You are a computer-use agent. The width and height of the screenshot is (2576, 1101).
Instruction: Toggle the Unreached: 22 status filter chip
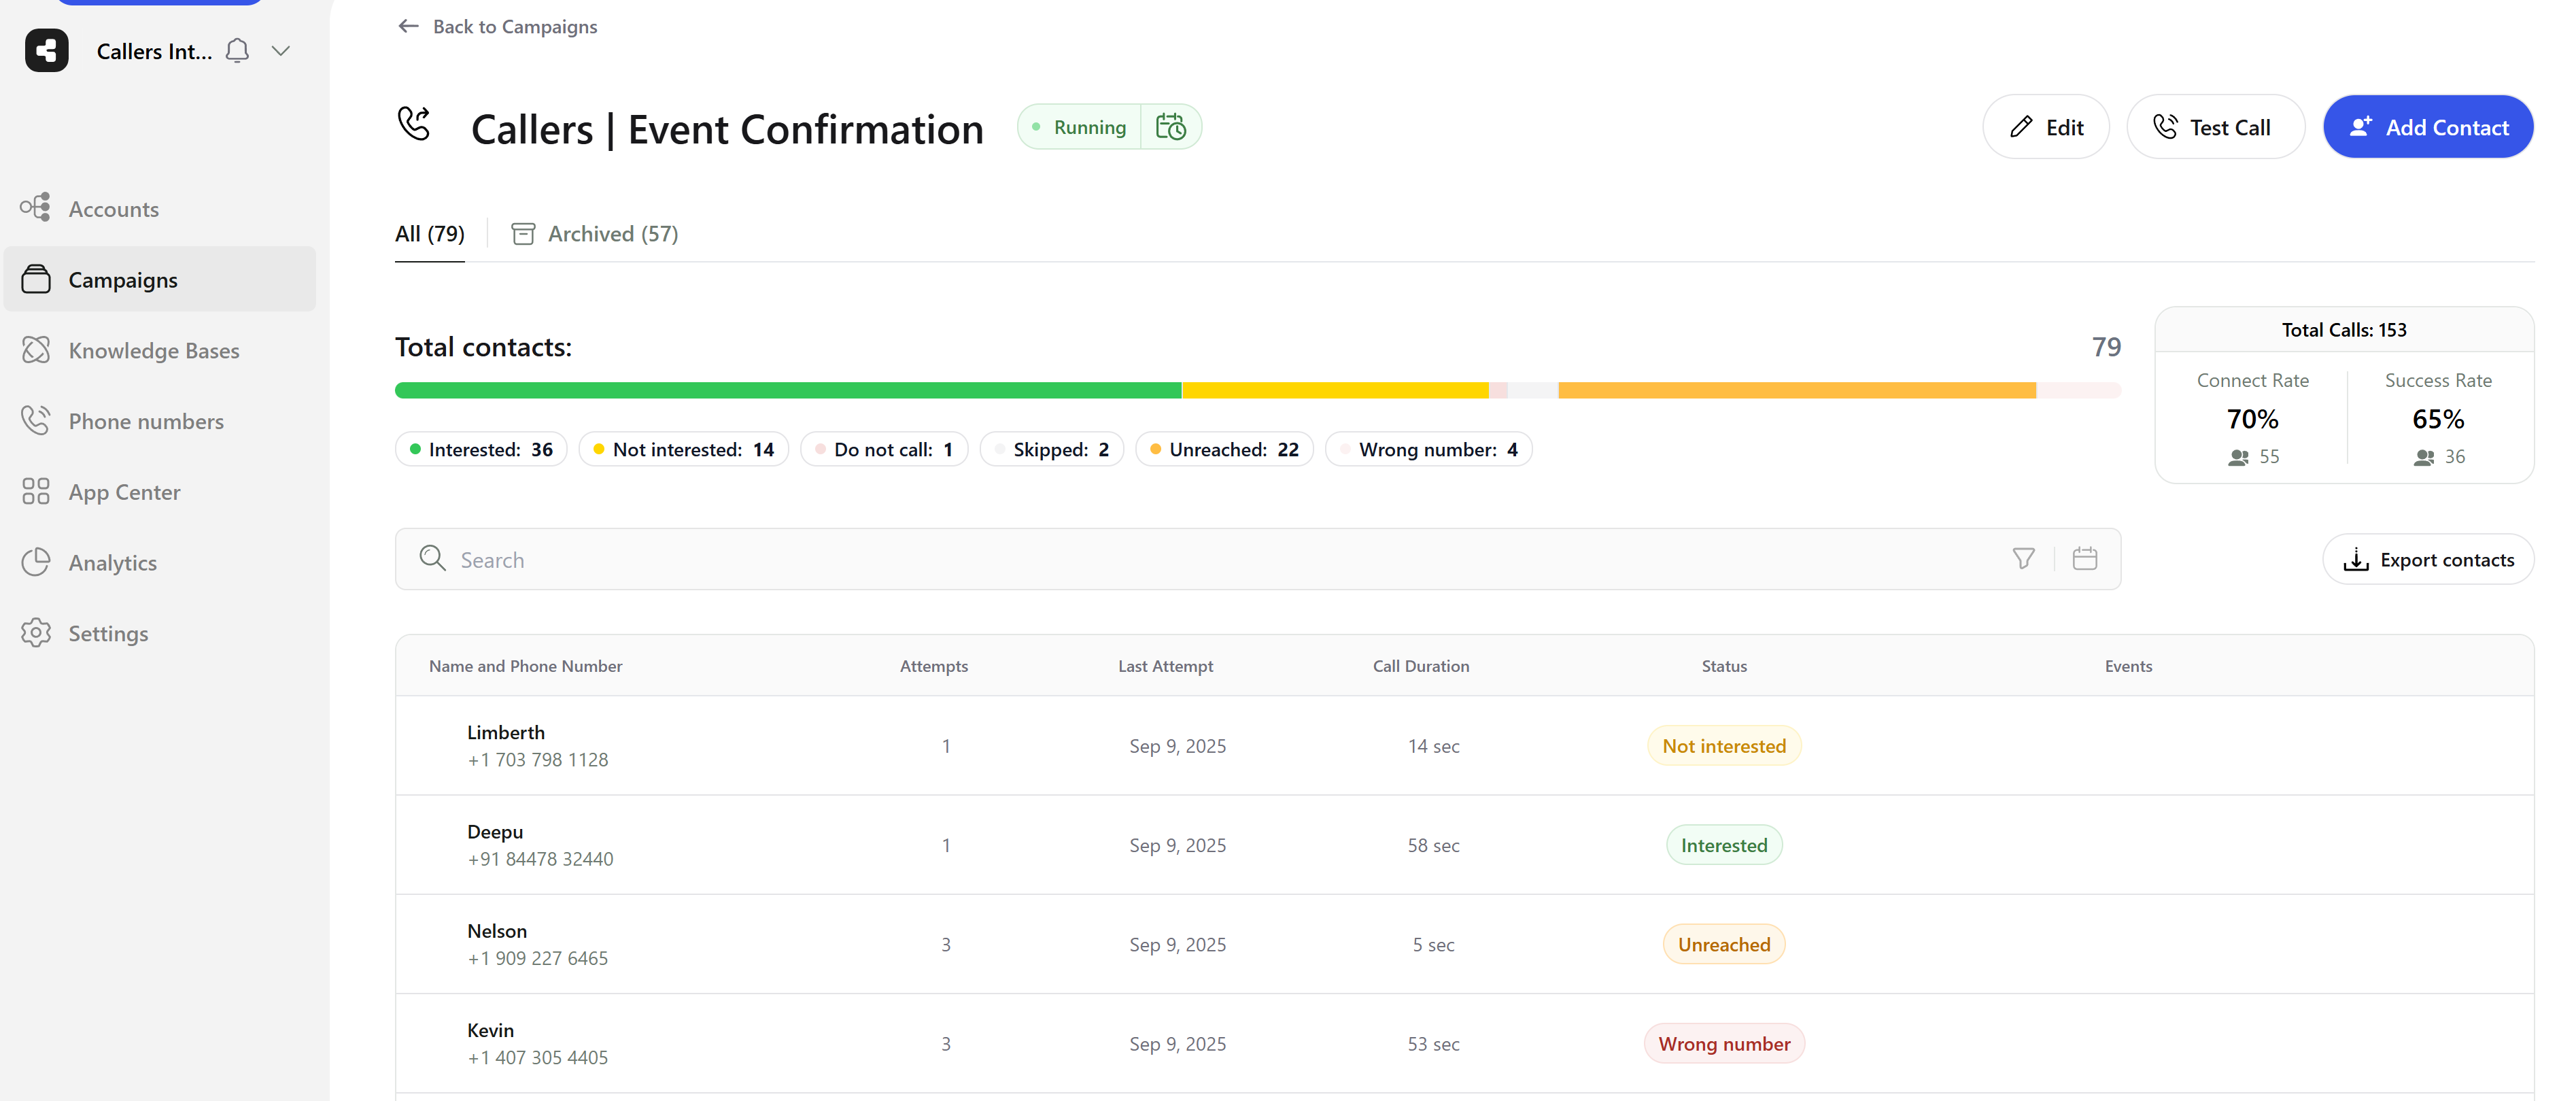(1224, 449)
